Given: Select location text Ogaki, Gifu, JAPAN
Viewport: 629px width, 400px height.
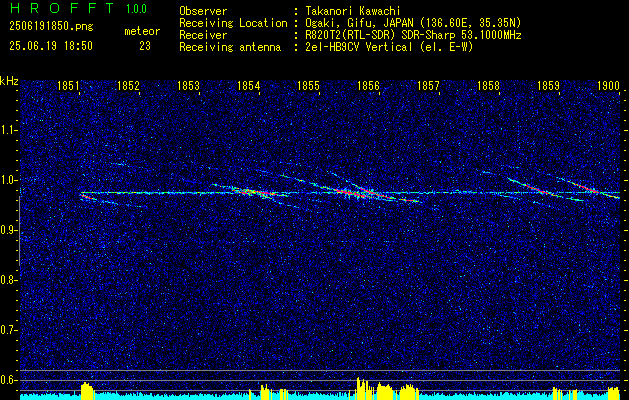Looking at the screenshot, I should pyautogui.click(x=358, y=23).
